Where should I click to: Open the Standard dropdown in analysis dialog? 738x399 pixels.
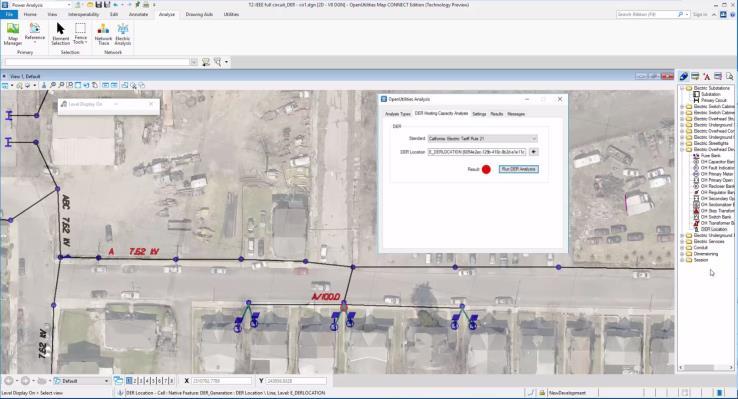pyautogui.click(x=482, y=139)
